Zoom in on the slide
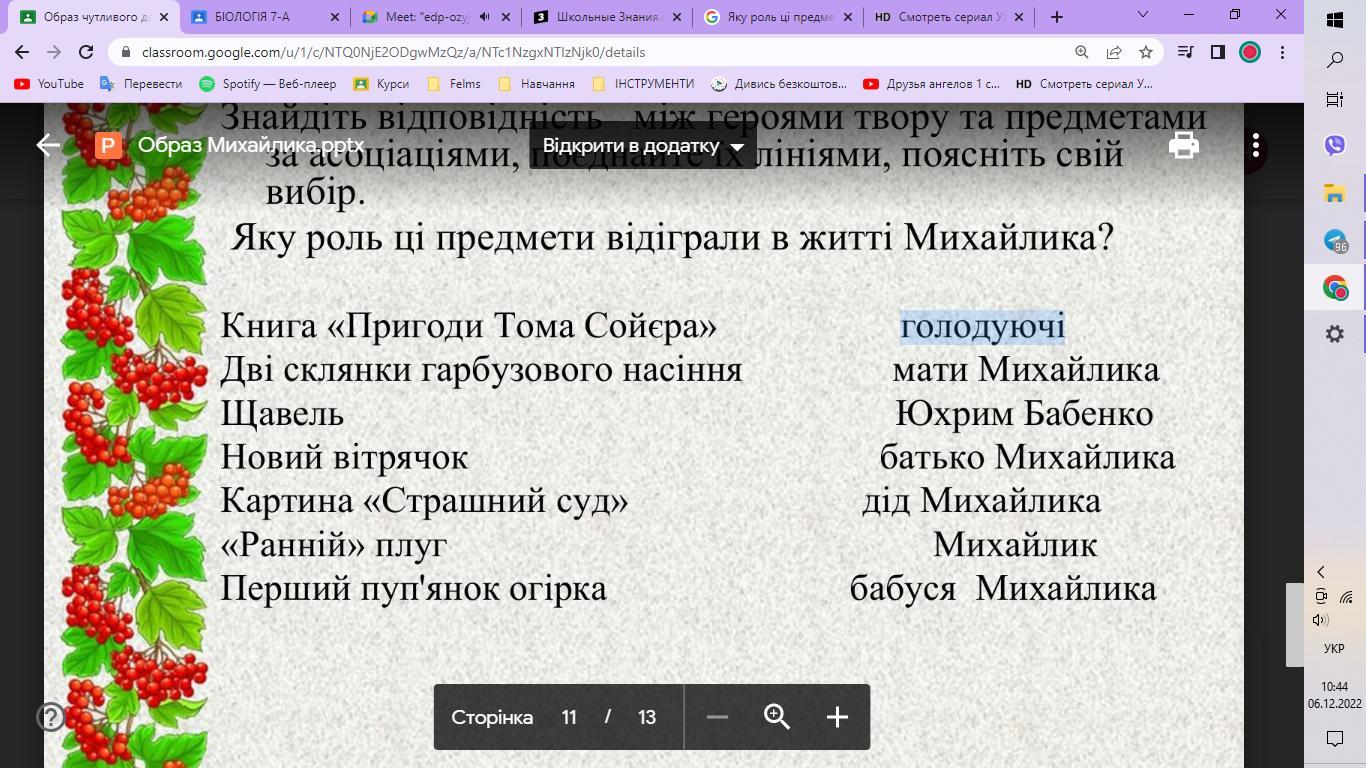The image size is (1366, 768). tap(837, 717)
